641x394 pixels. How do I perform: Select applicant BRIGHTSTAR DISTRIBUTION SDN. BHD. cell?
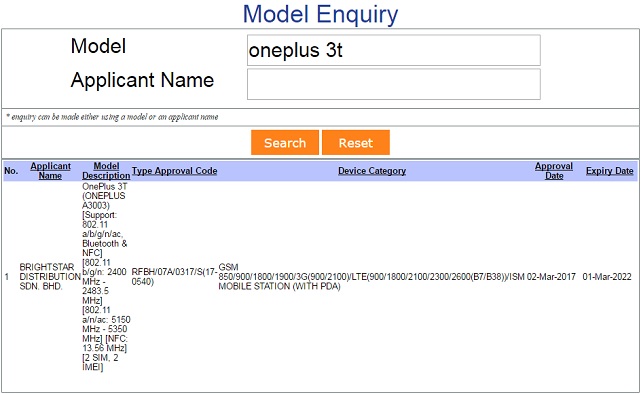point(49,277)
